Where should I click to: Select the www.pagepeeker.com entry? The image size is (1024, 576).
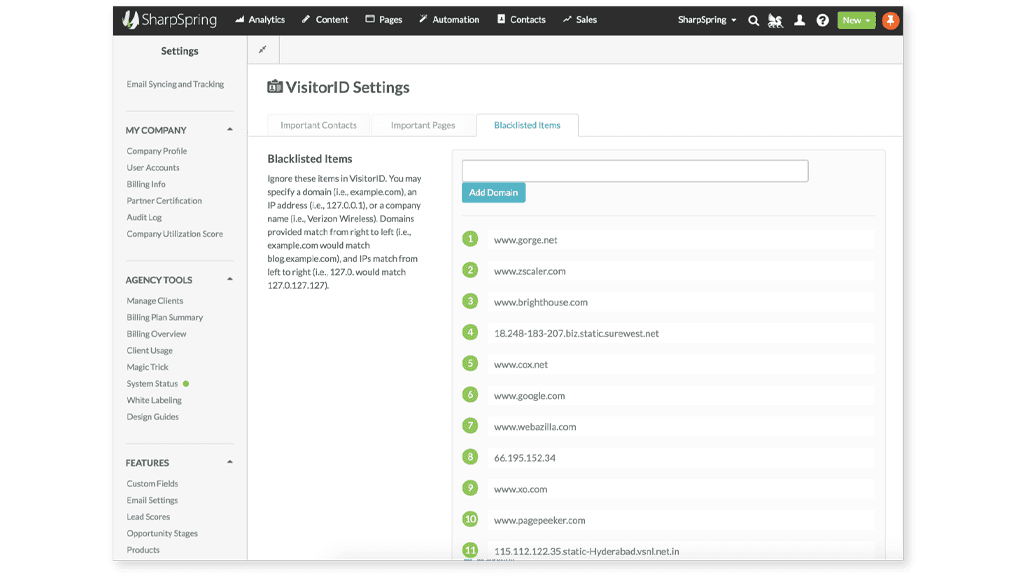680,520
